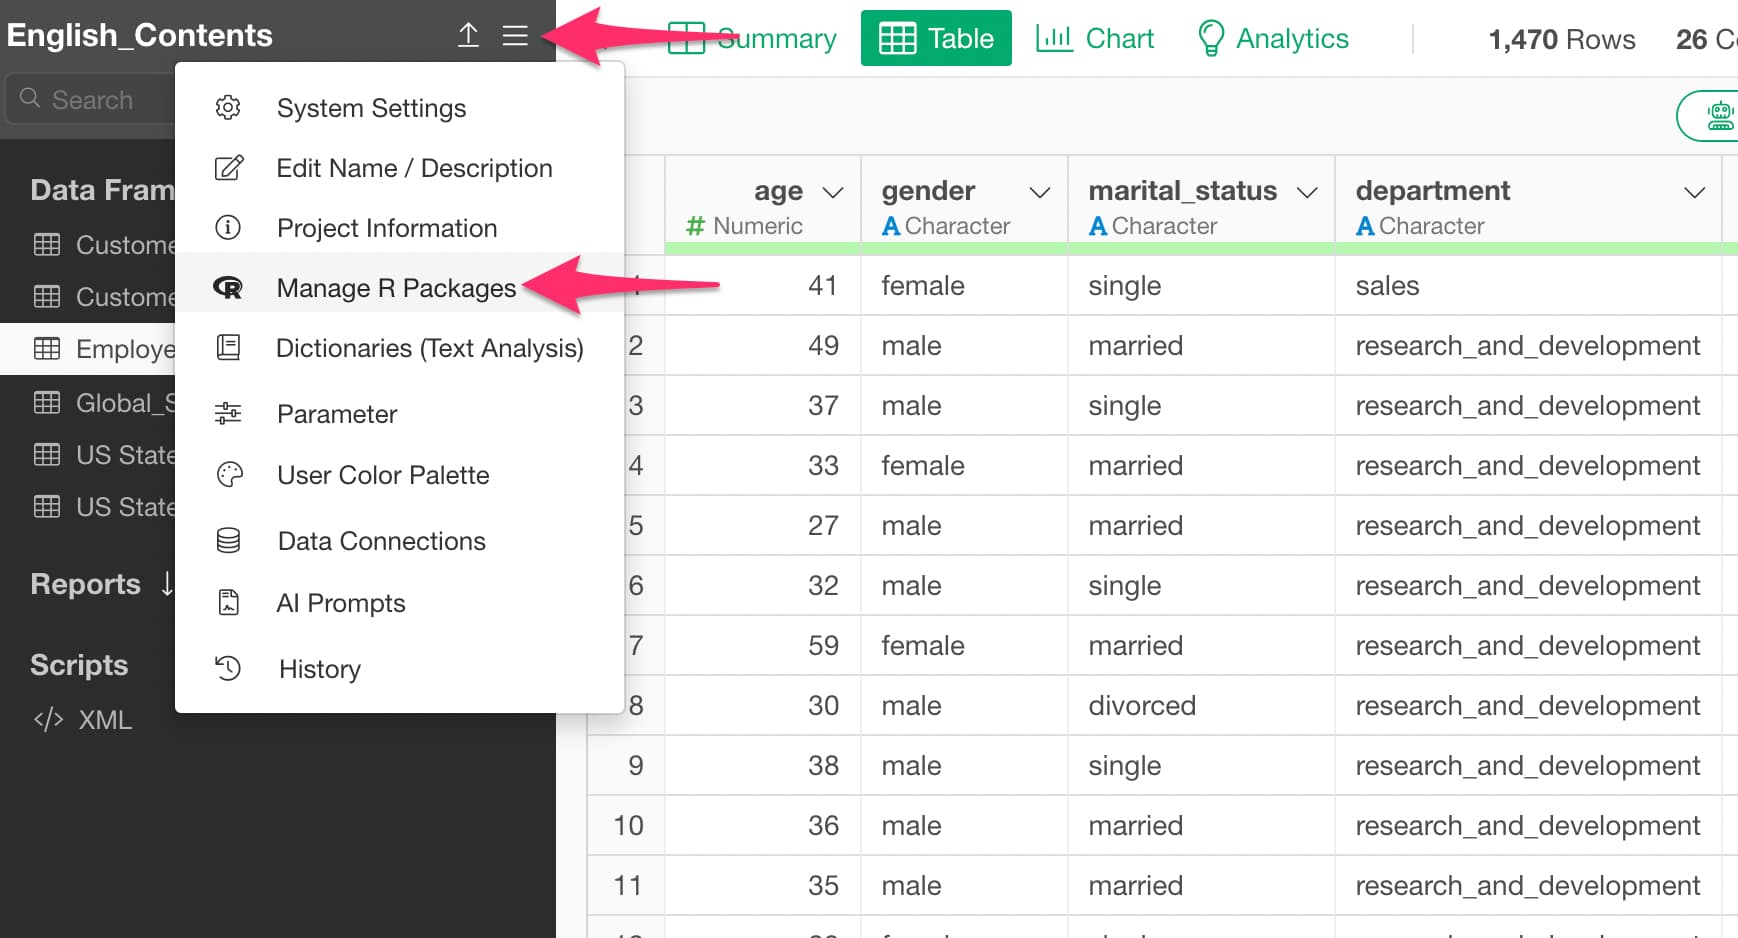Click the History clock icon
This screenshot has width=1738, height=938.
[229, 668]
